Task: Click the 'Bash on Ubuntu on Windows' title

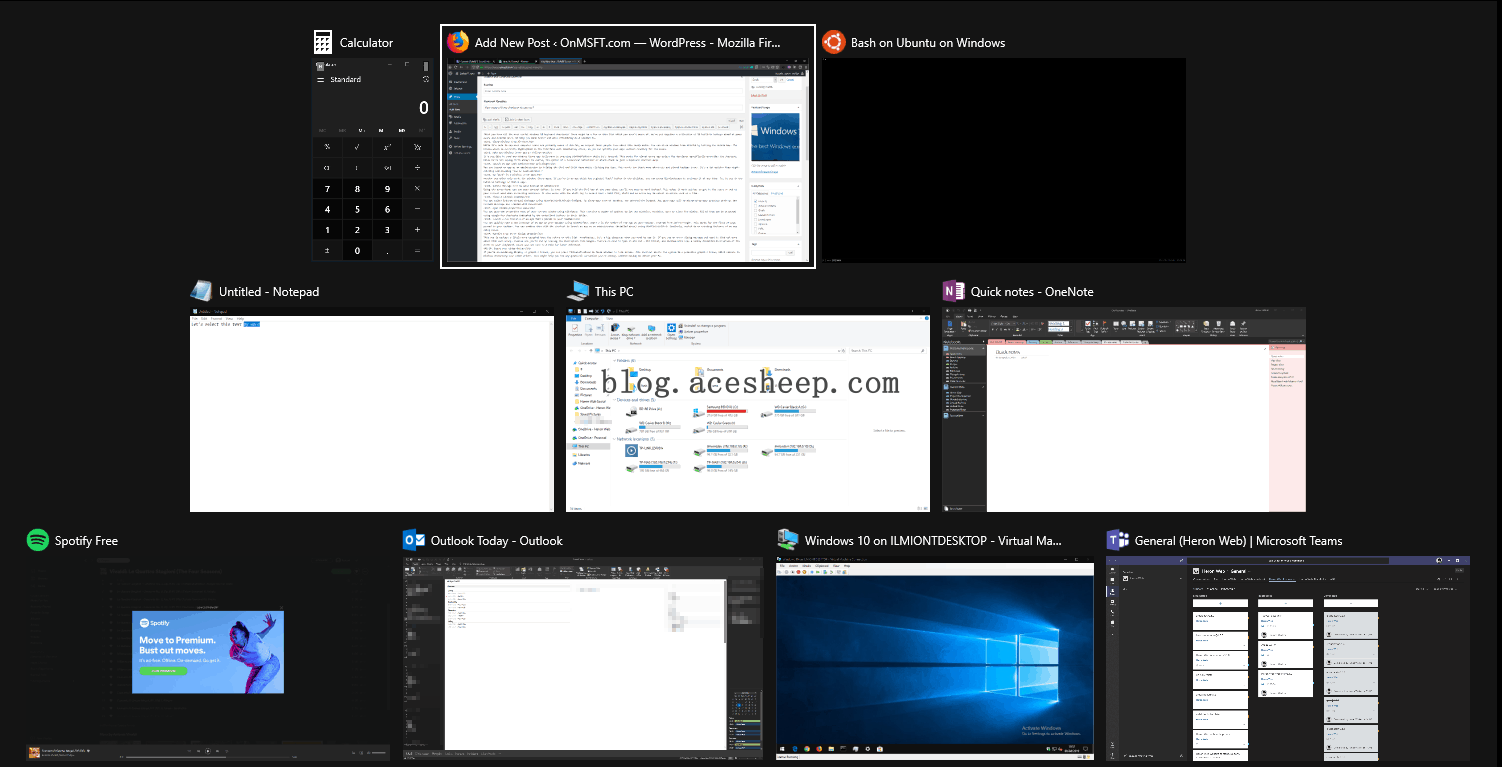Action: [x=927, y=43]
